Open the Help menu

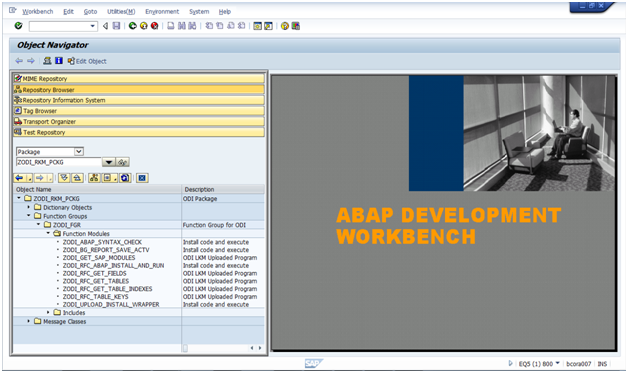(x=225, y=12)
